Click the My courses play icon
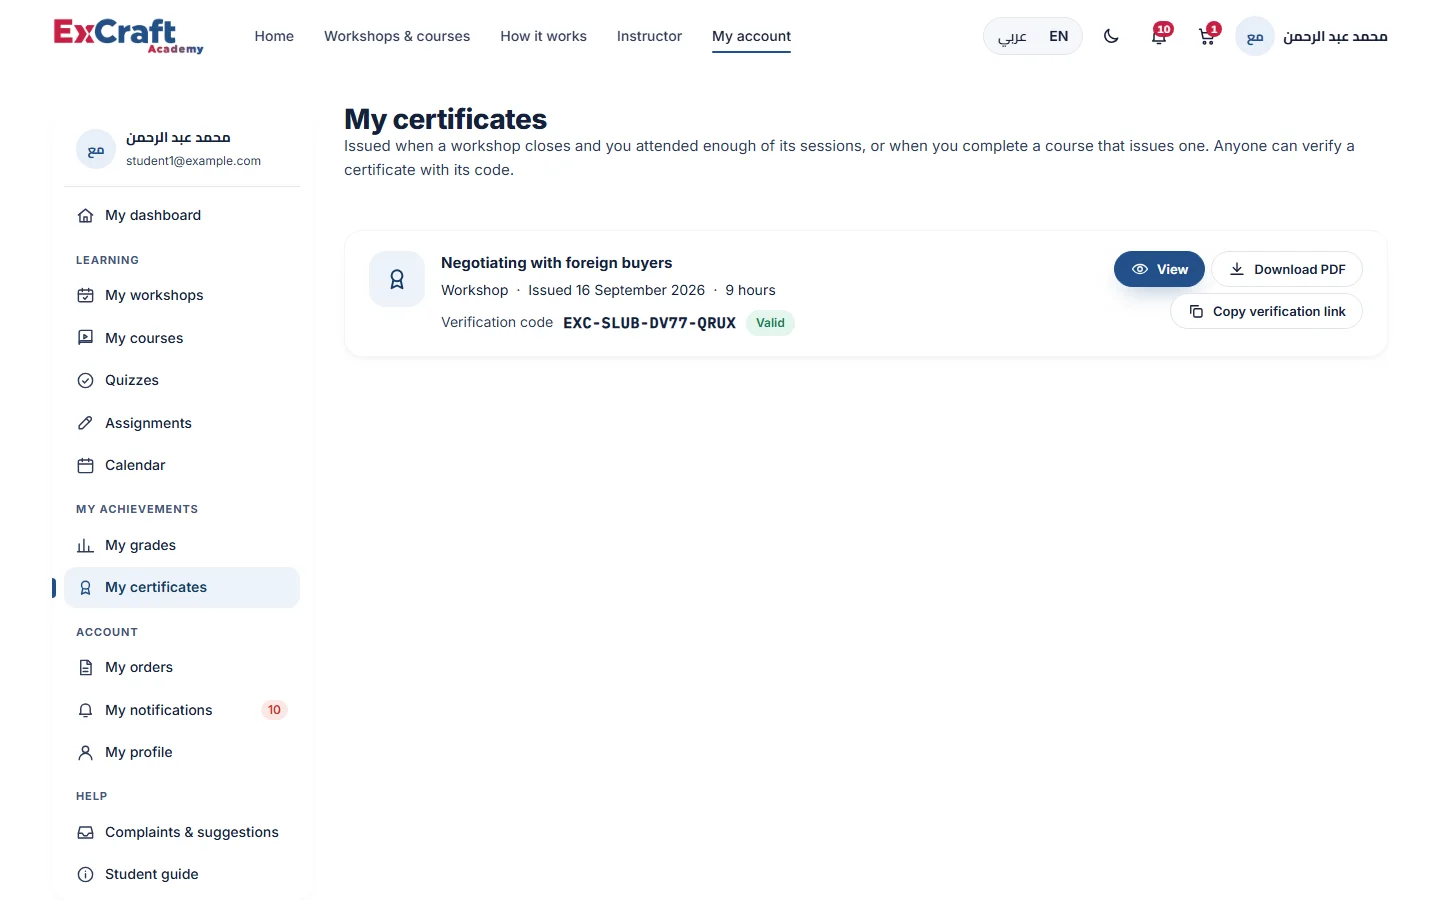Image resolution: width=1440 pixels, height=900 pixels. click(86, 338)
